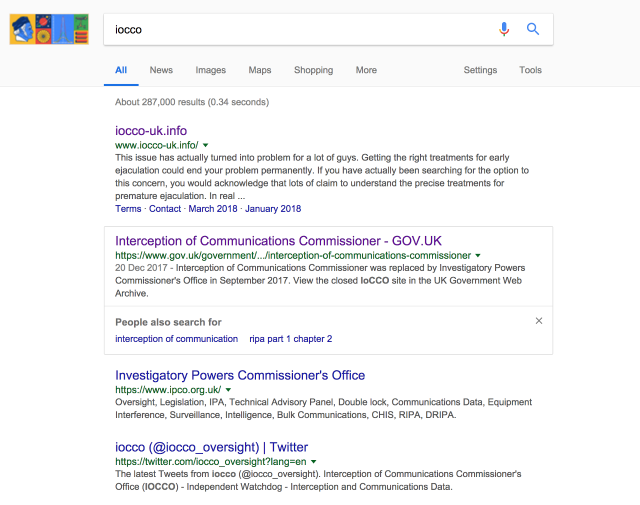Click the gov.uk interception-of-communications-commissioner URL text

coord(293,256)
